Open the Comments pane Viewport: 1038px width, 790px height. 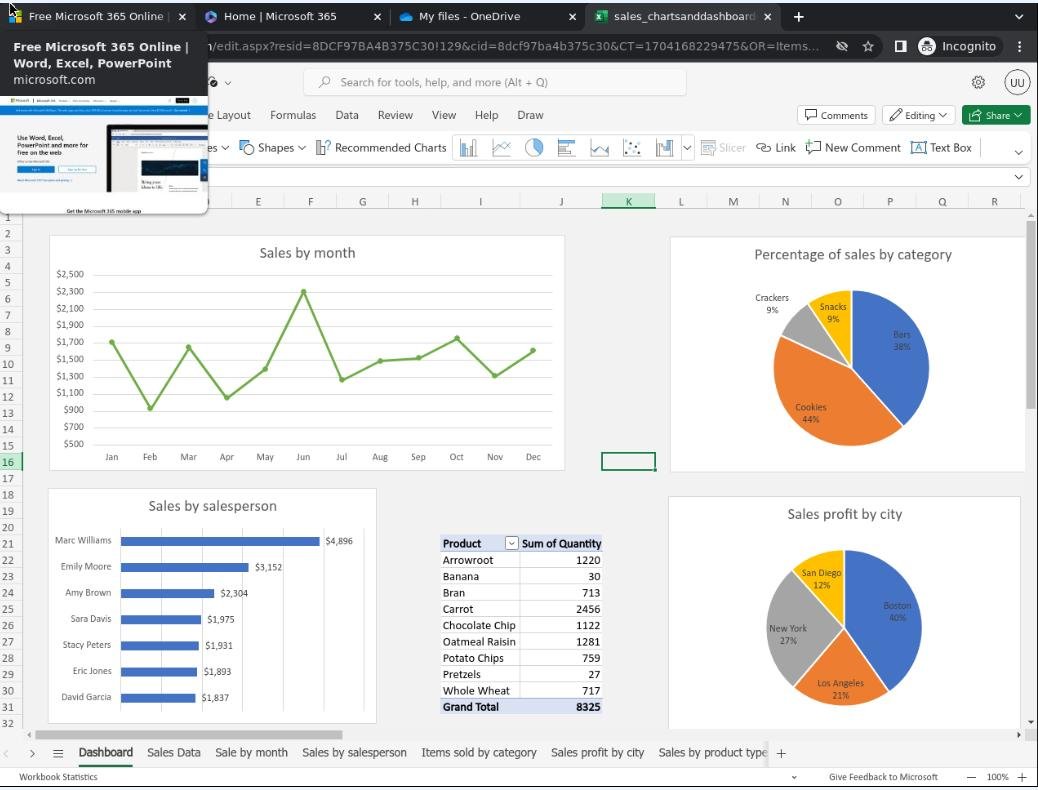pyautogui.click(x=836, y=115)
